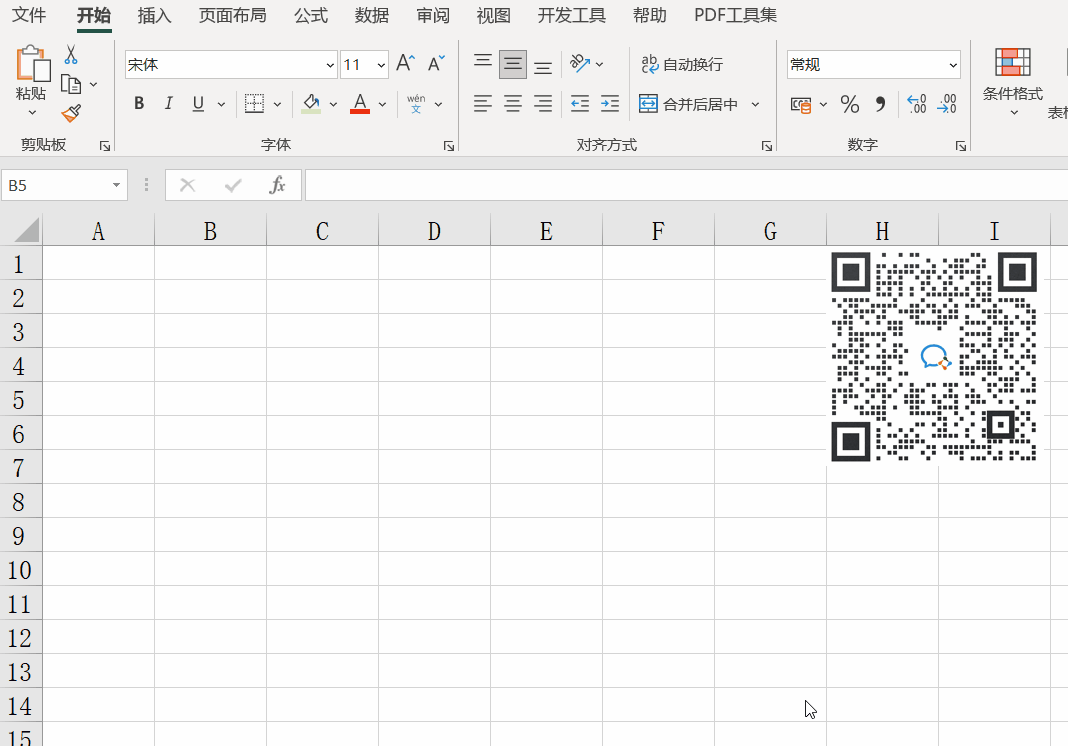
Task: Open borders dropdown arrow
Action: point(277,104)
